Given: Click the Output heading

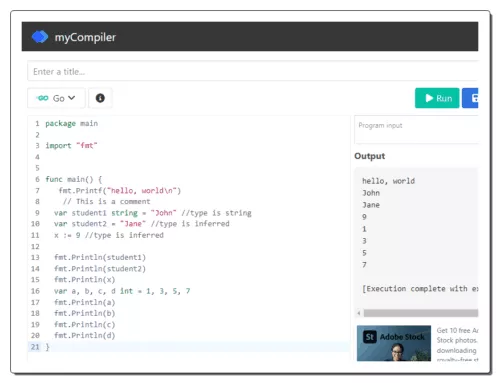Looking at the screenshot, I should tap(370, 156).
